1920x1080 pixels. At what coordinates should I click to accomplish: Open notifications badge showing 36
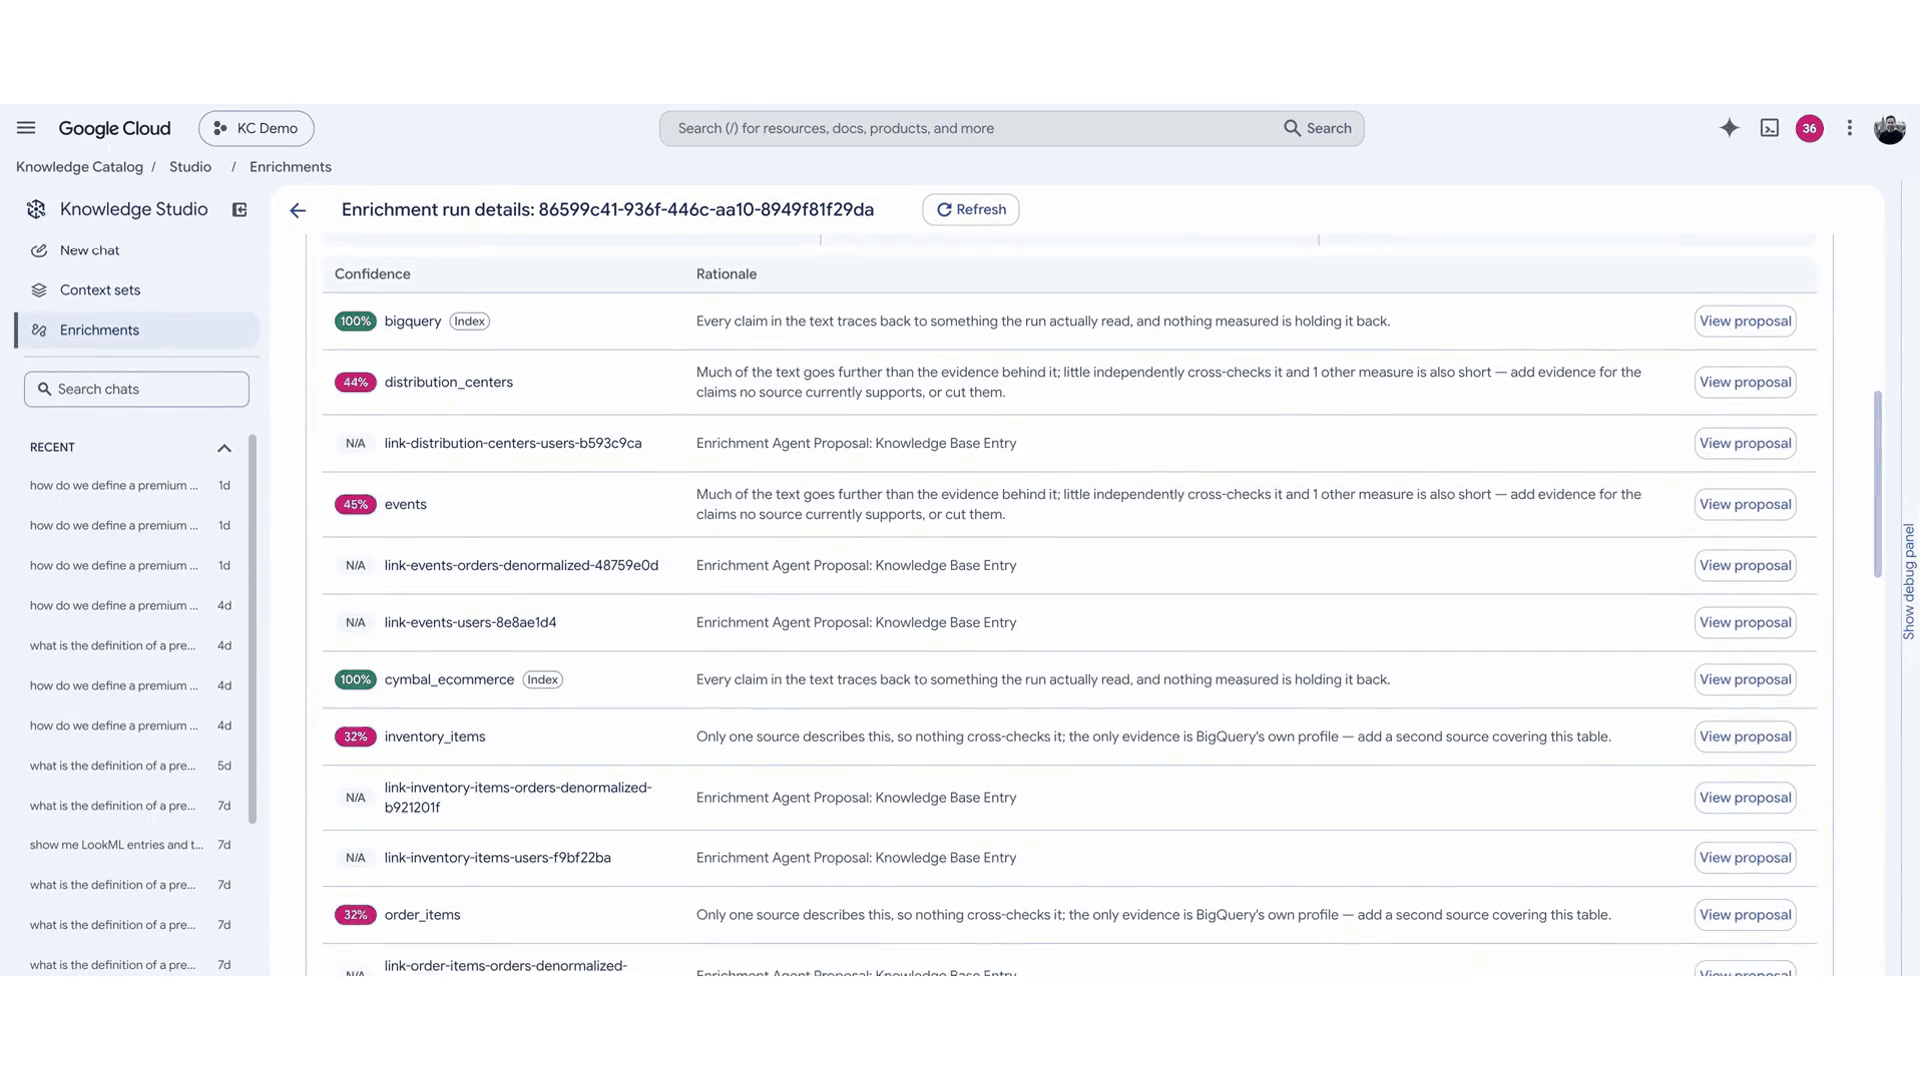coord(1809,128)
